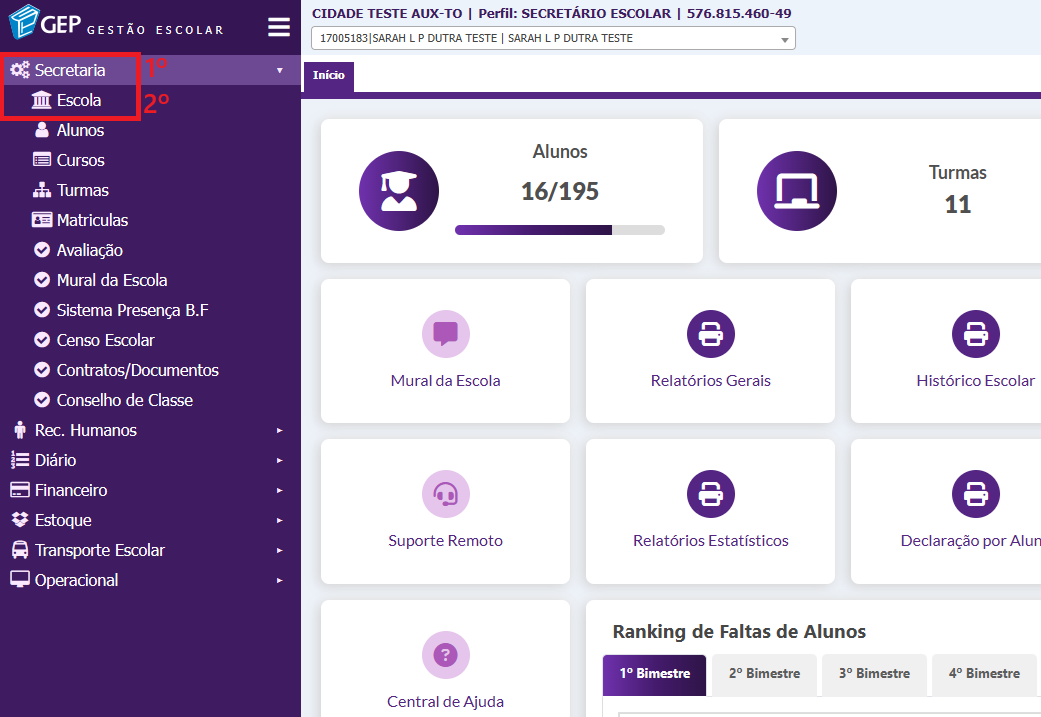
Task: Open Escola in the sidebar
Action: [x=78, y=100]
